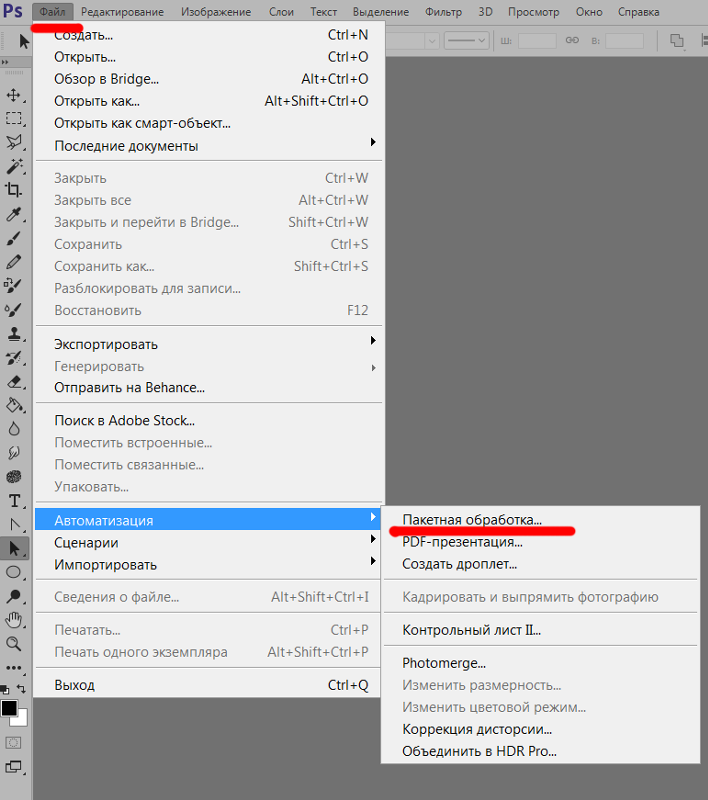Image resolution: width=708 pixels, height=800 pixels.
Task: Choose Открыть как смарт-объект
Action: 209,123
